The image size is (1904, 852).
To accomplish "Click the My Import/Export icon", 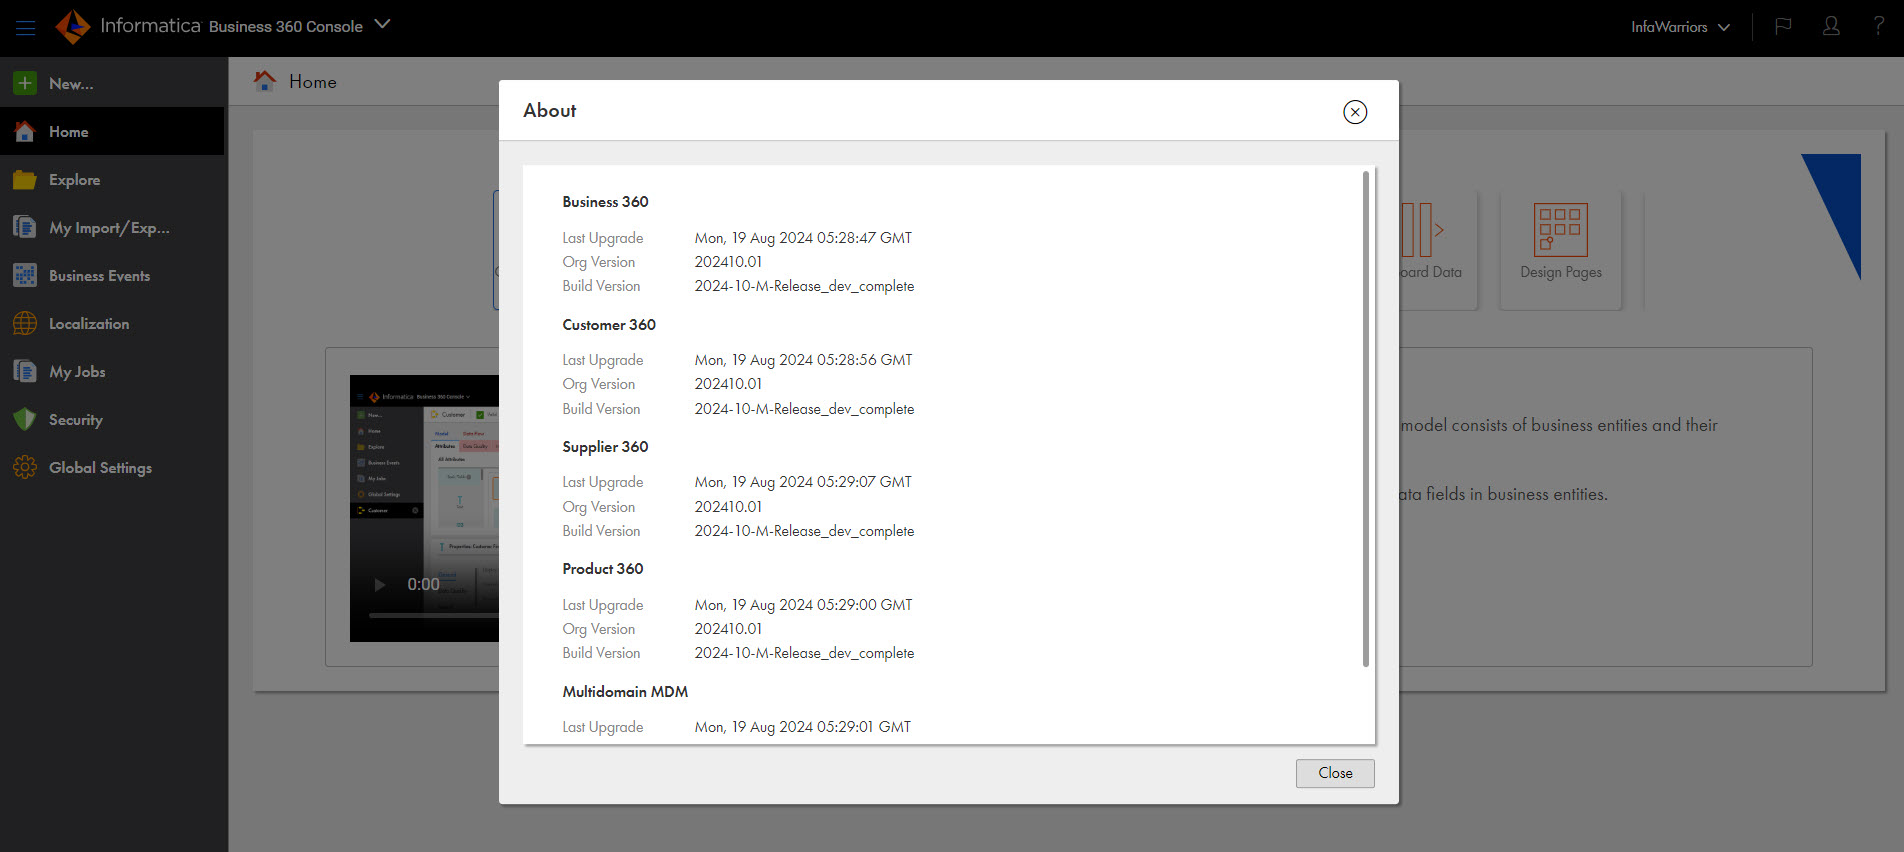I will 25,227.
